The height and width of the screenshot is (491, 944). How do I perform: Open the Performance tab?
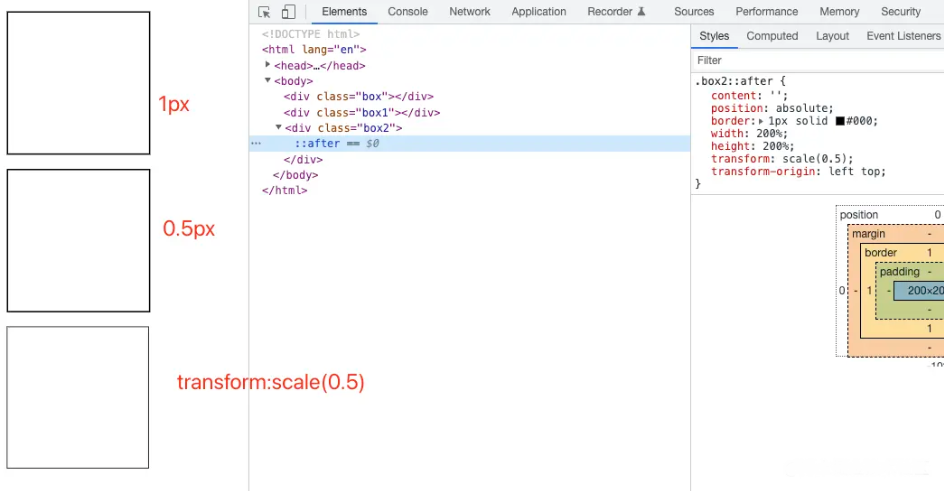click(x=766, y=11)
